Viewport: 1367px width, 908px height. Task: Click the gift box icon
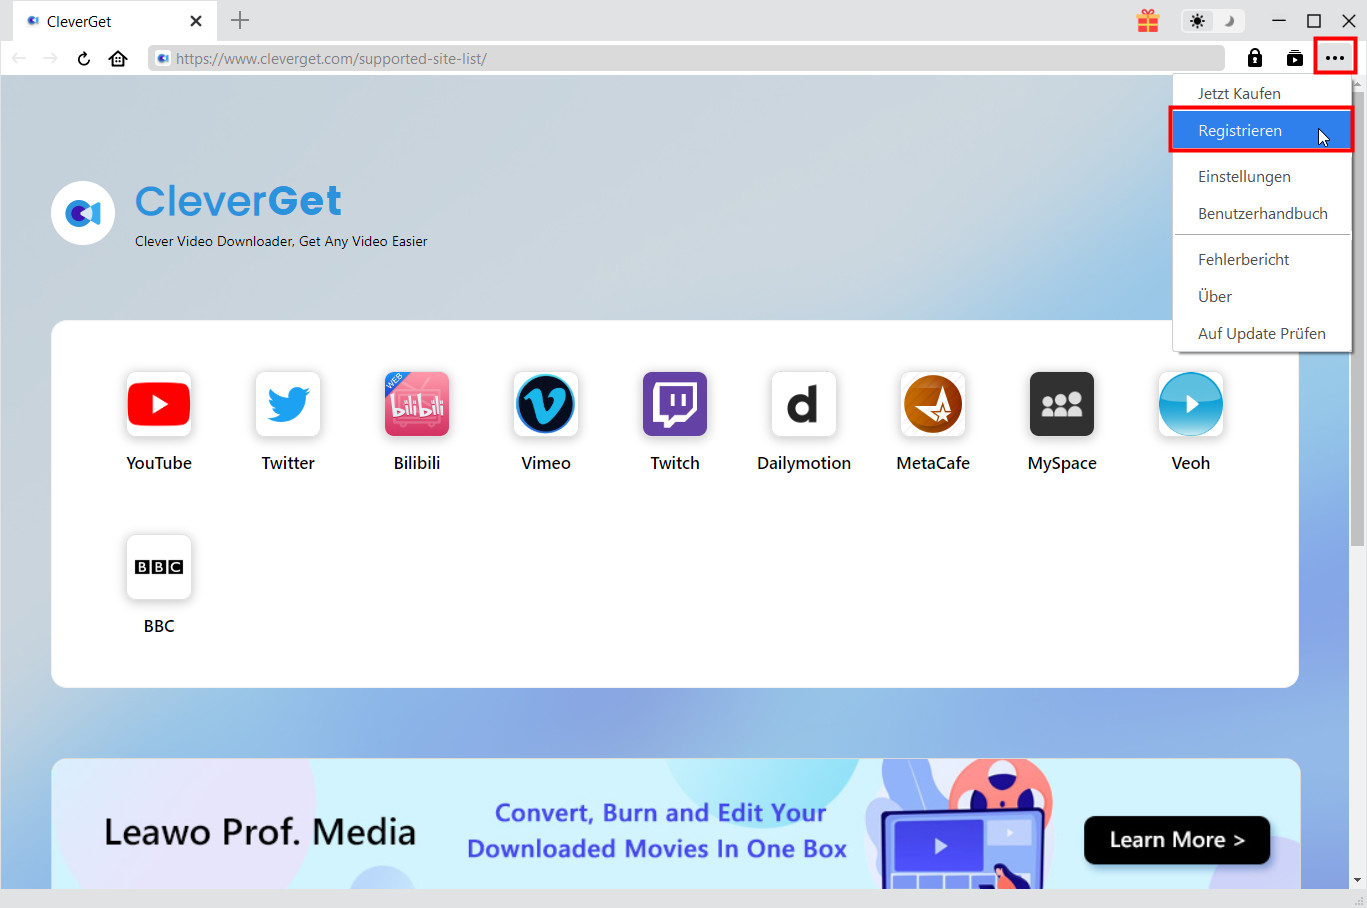tap(1148, 21)
